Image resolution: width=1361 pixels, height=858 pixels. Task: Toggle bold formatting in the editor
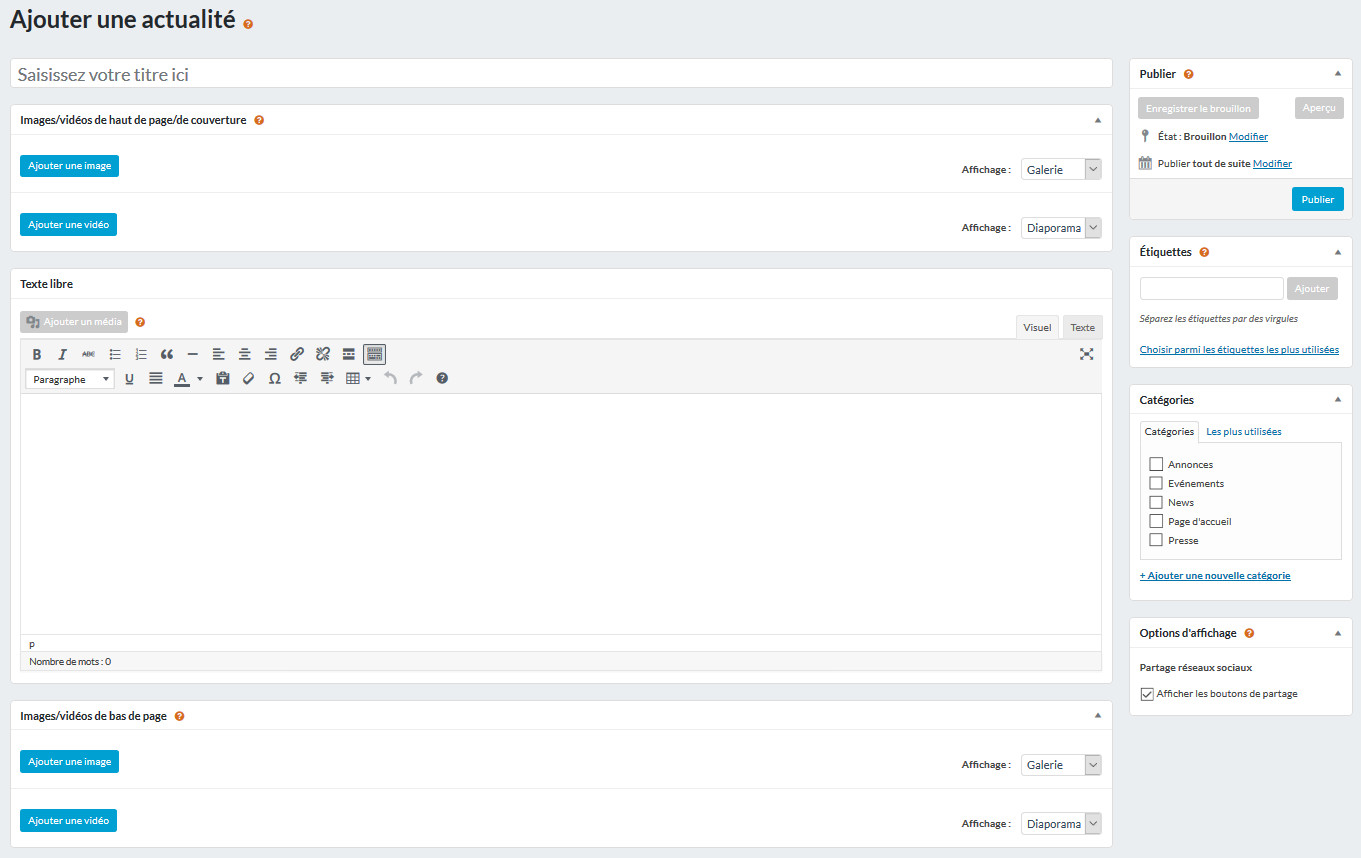37,354
